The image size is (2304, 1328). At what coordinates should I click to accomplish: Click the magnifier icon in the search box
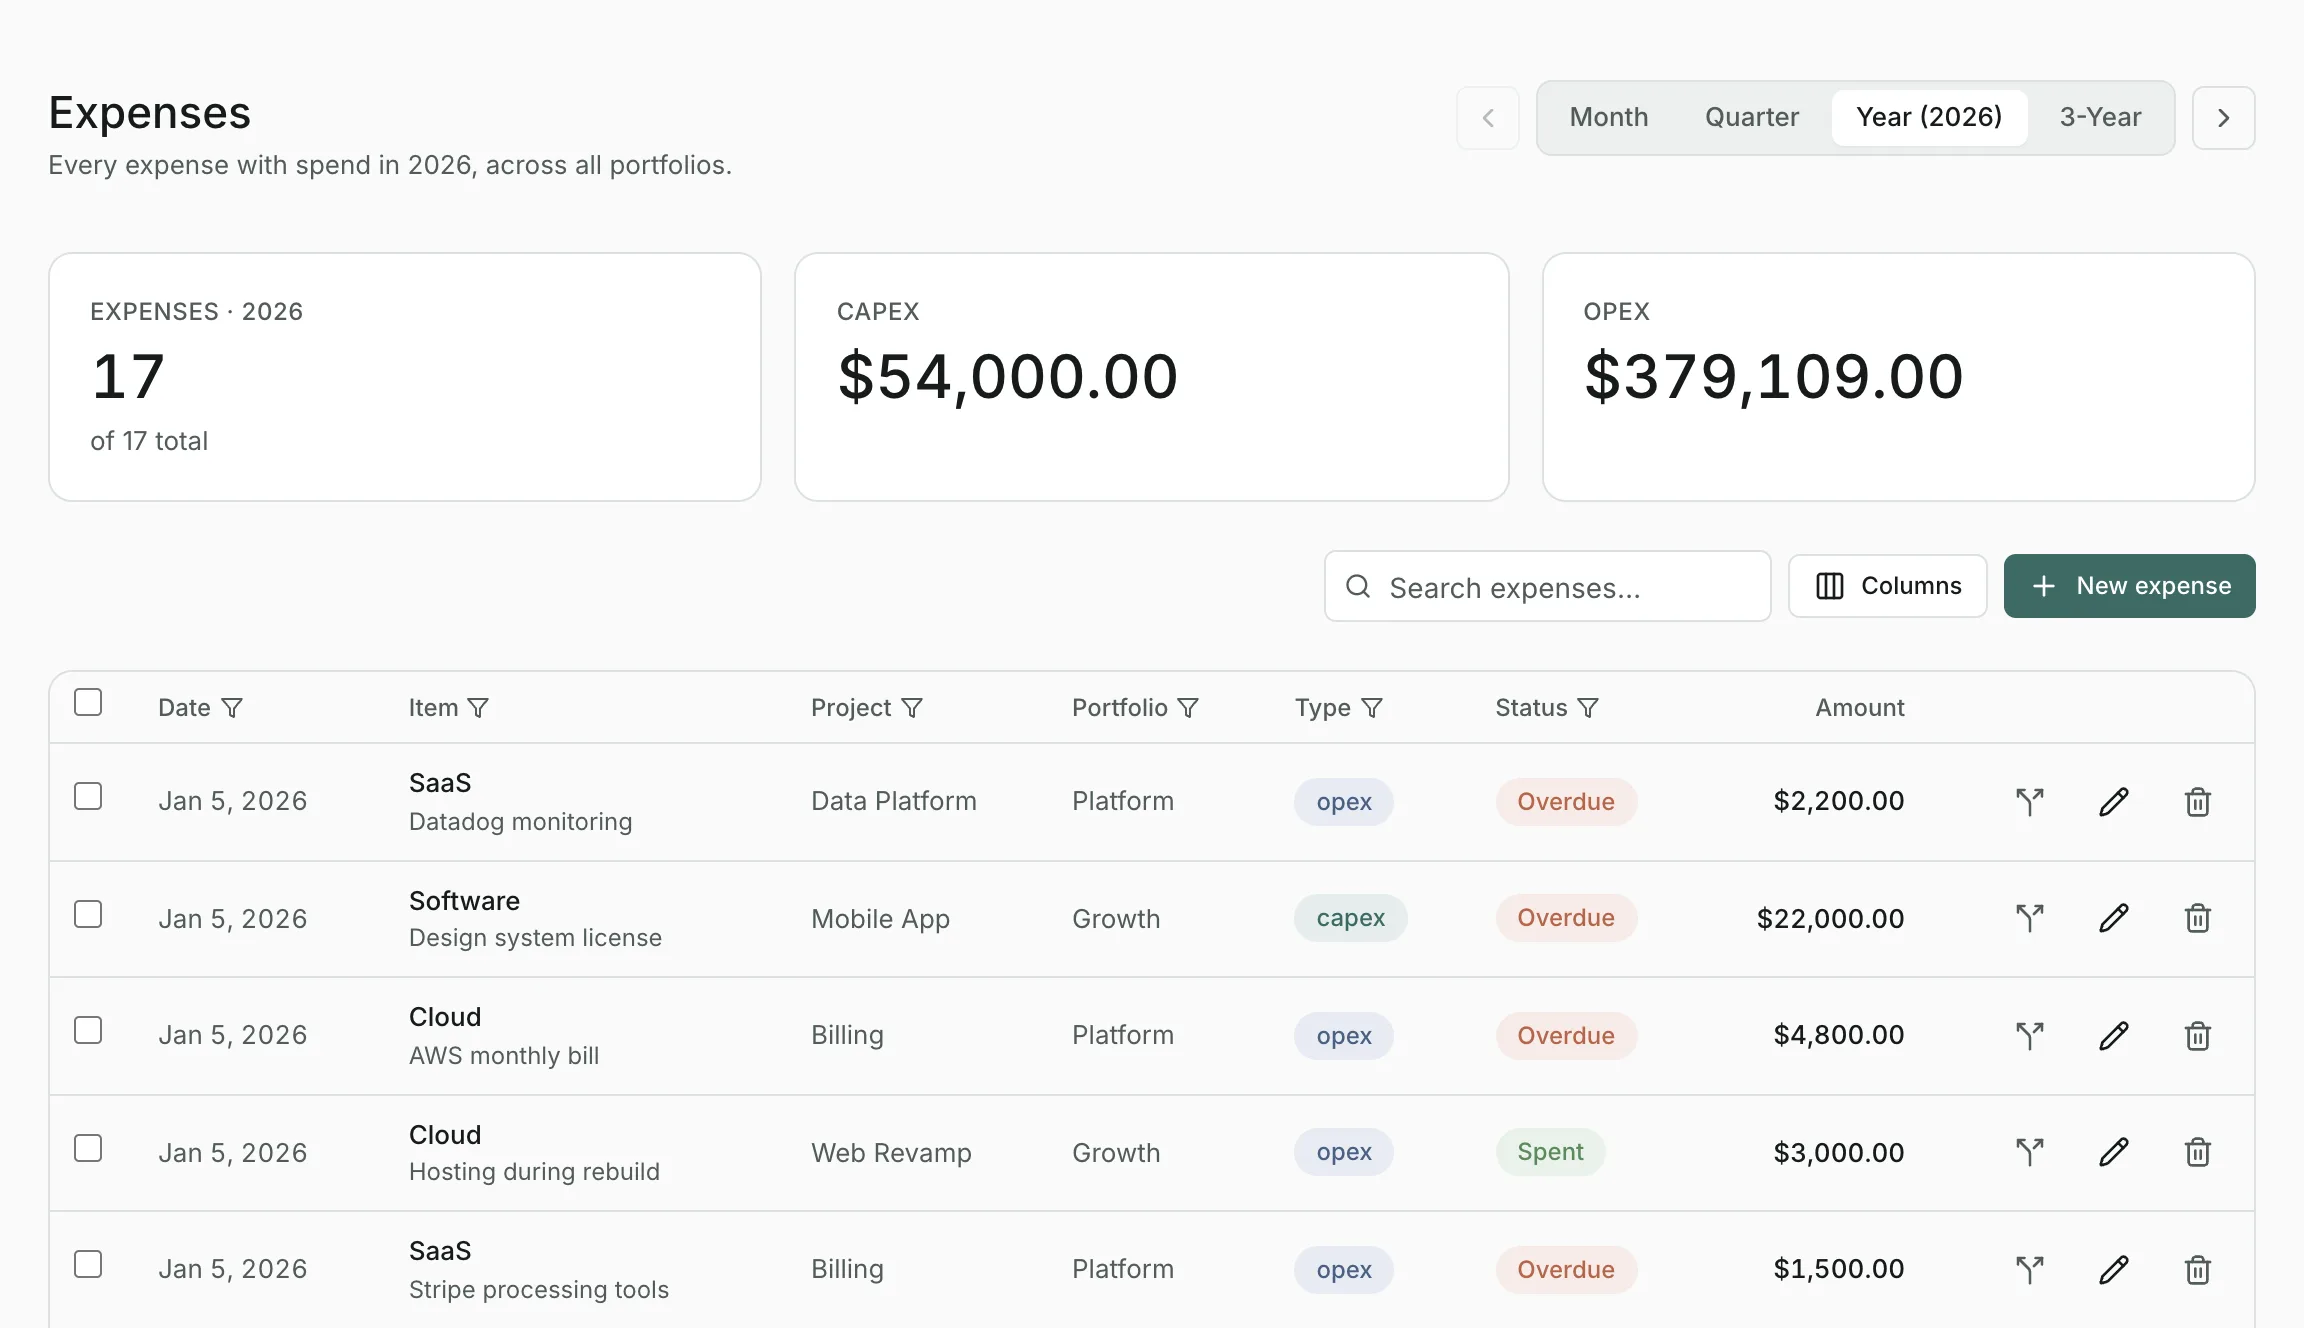tap(1358, 587)
